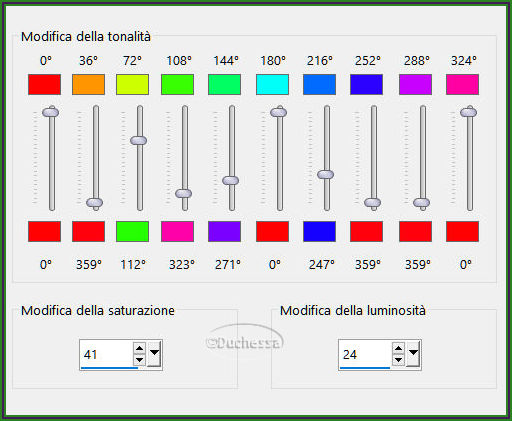Screen dimensions: 512x421
Task: Click the 144° hue slider handle
Action: [x=231, y=180]
